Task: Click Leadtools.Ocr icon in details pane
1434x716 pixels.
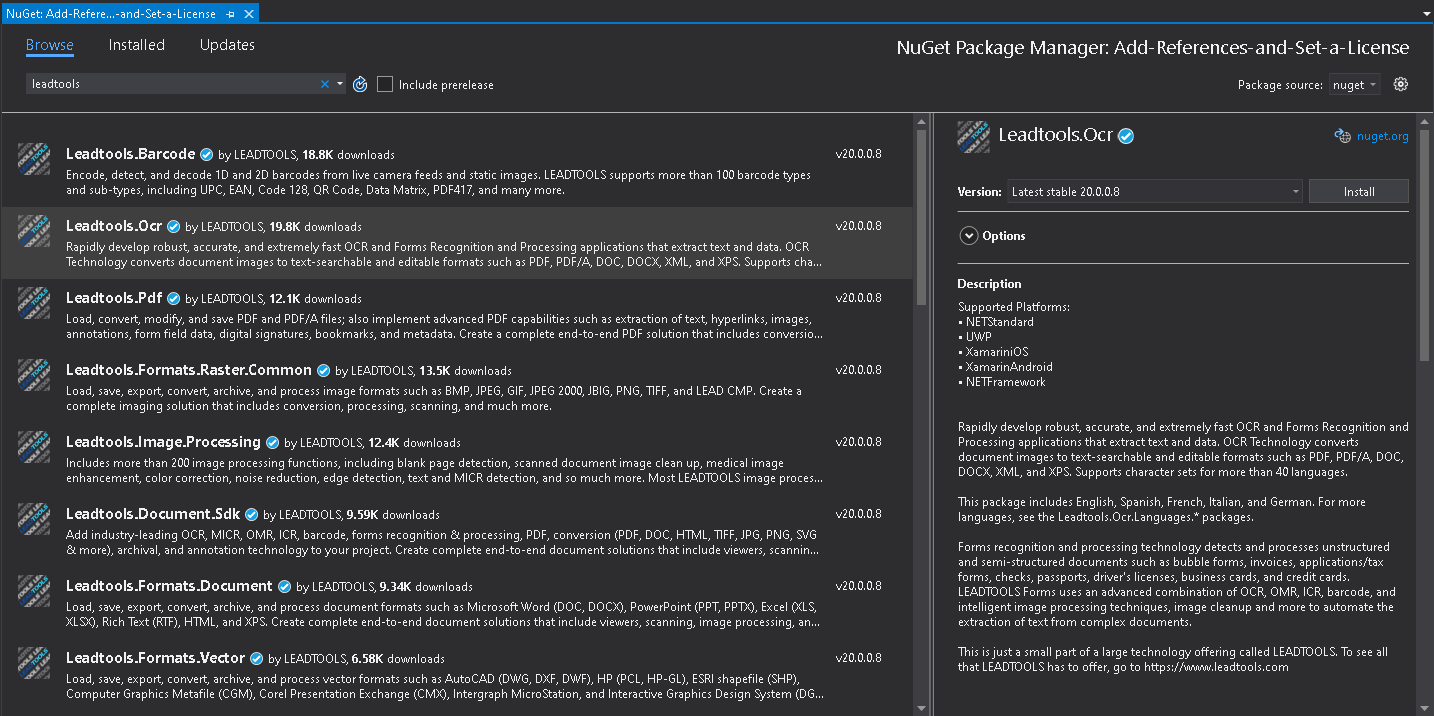Action: pyautogui.click(x=973, y=136)
